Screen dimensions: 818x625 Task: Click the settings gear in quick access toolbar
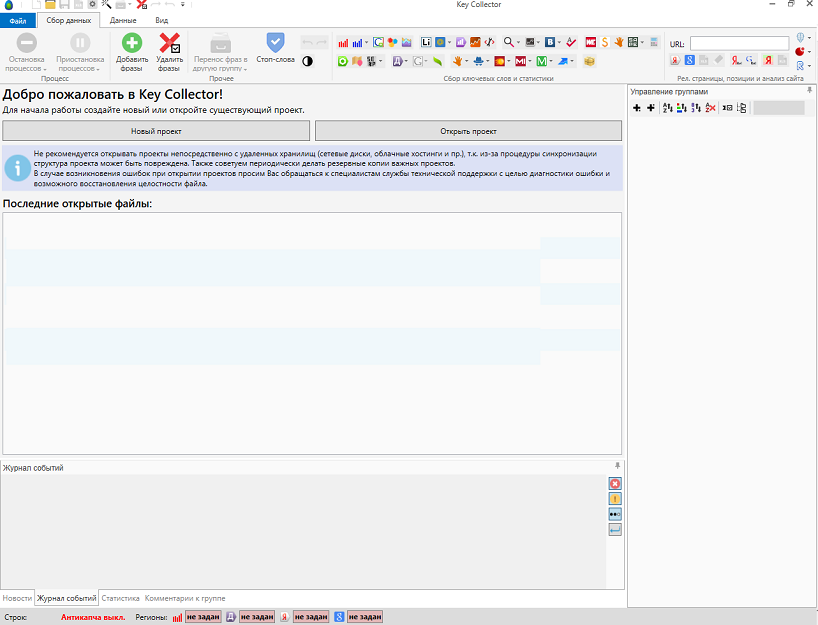(92, 5)
